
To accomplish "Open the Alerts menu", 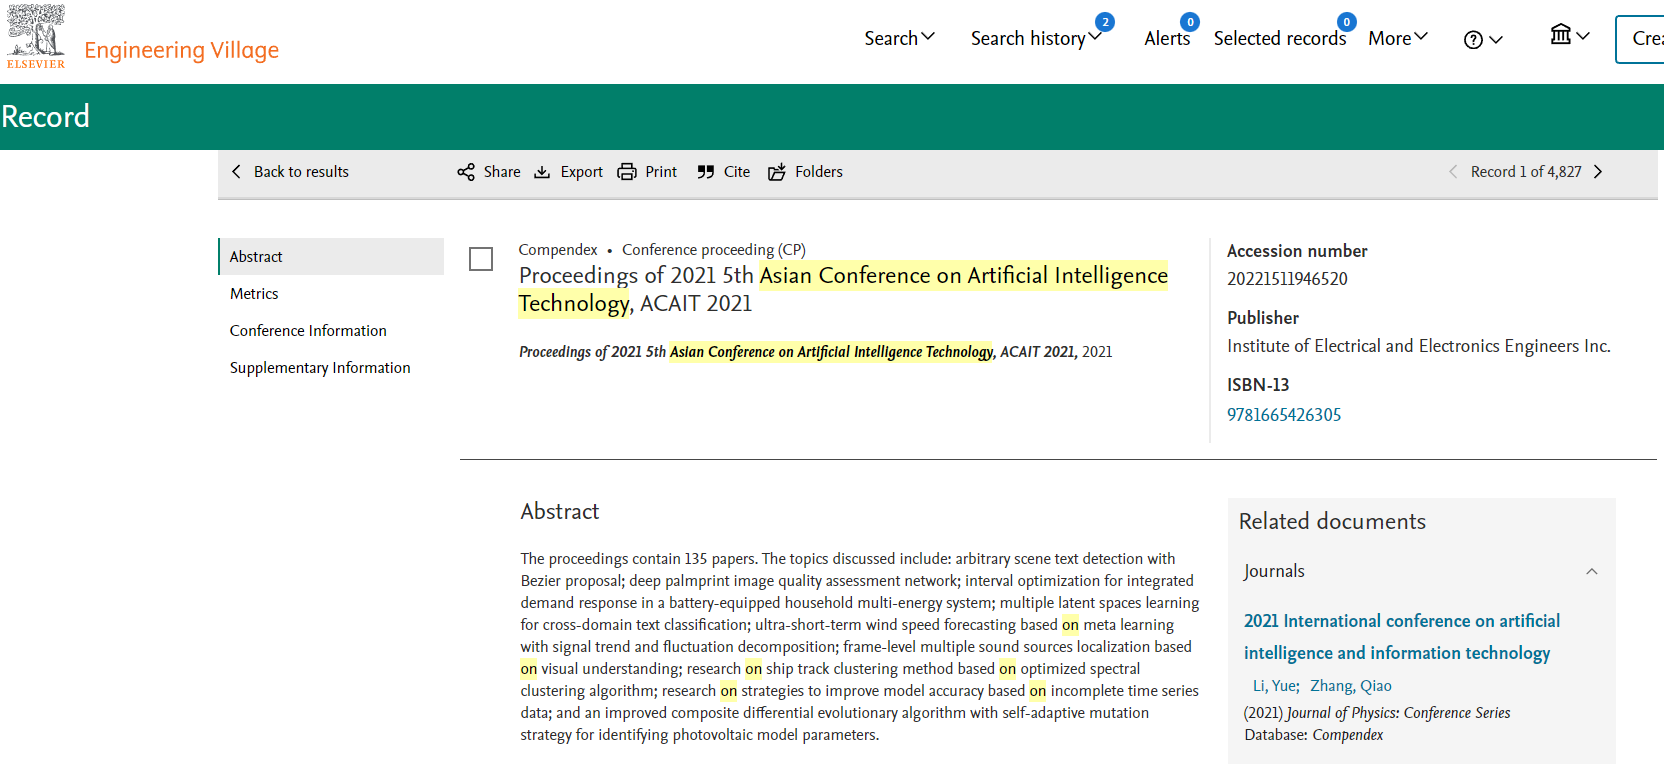I will [1167, 38].
